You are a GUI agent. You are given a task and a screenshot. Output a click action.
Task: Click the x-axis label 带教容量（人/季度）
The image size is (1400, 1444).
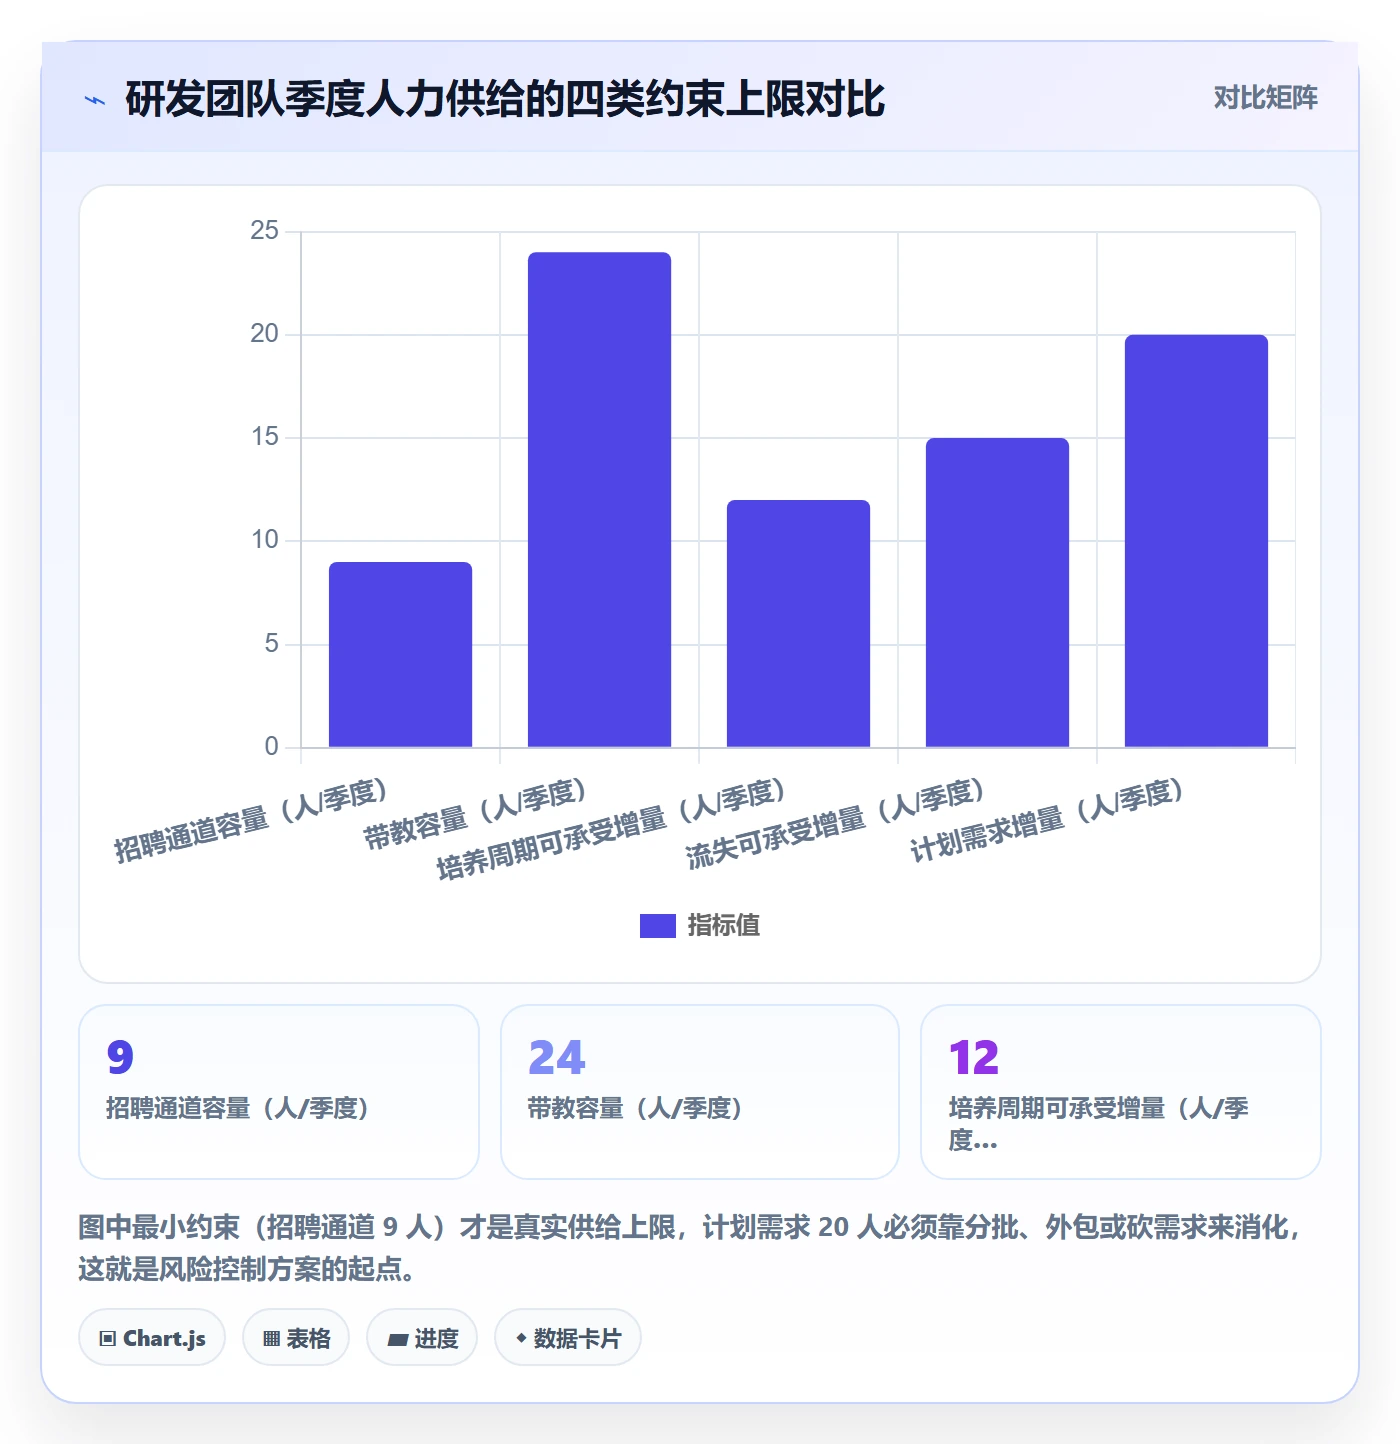[475, 814]
